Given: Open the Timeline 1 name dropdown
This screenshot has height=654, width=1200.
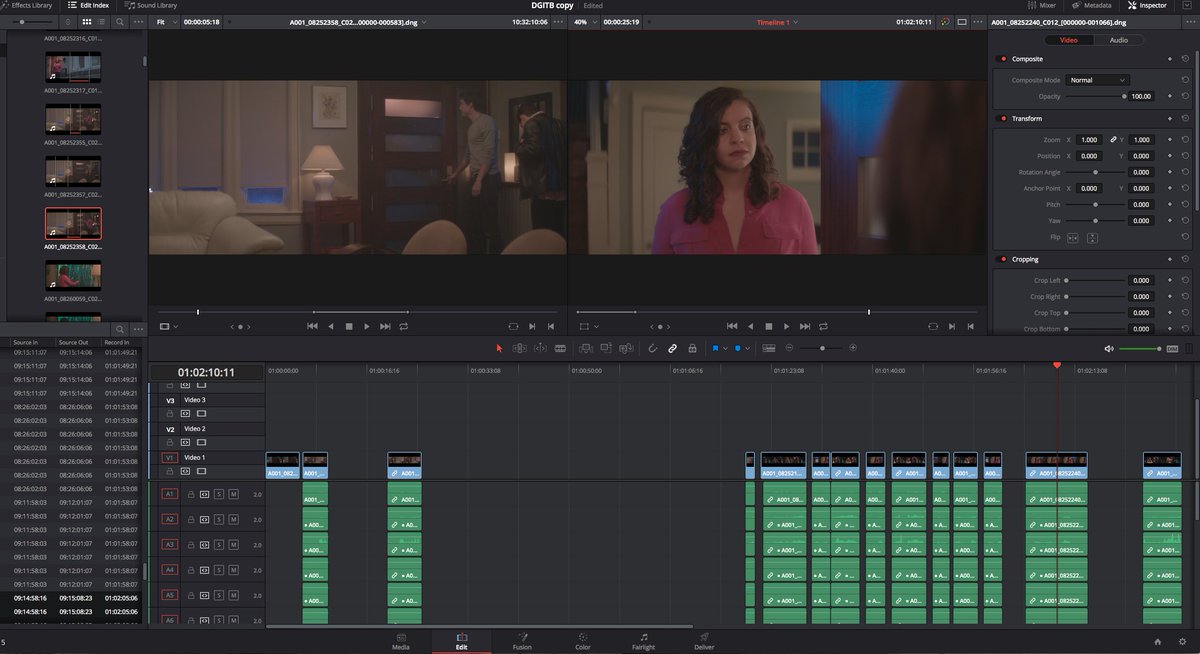Looking at the screenshot, I should [x=777, y=21].
